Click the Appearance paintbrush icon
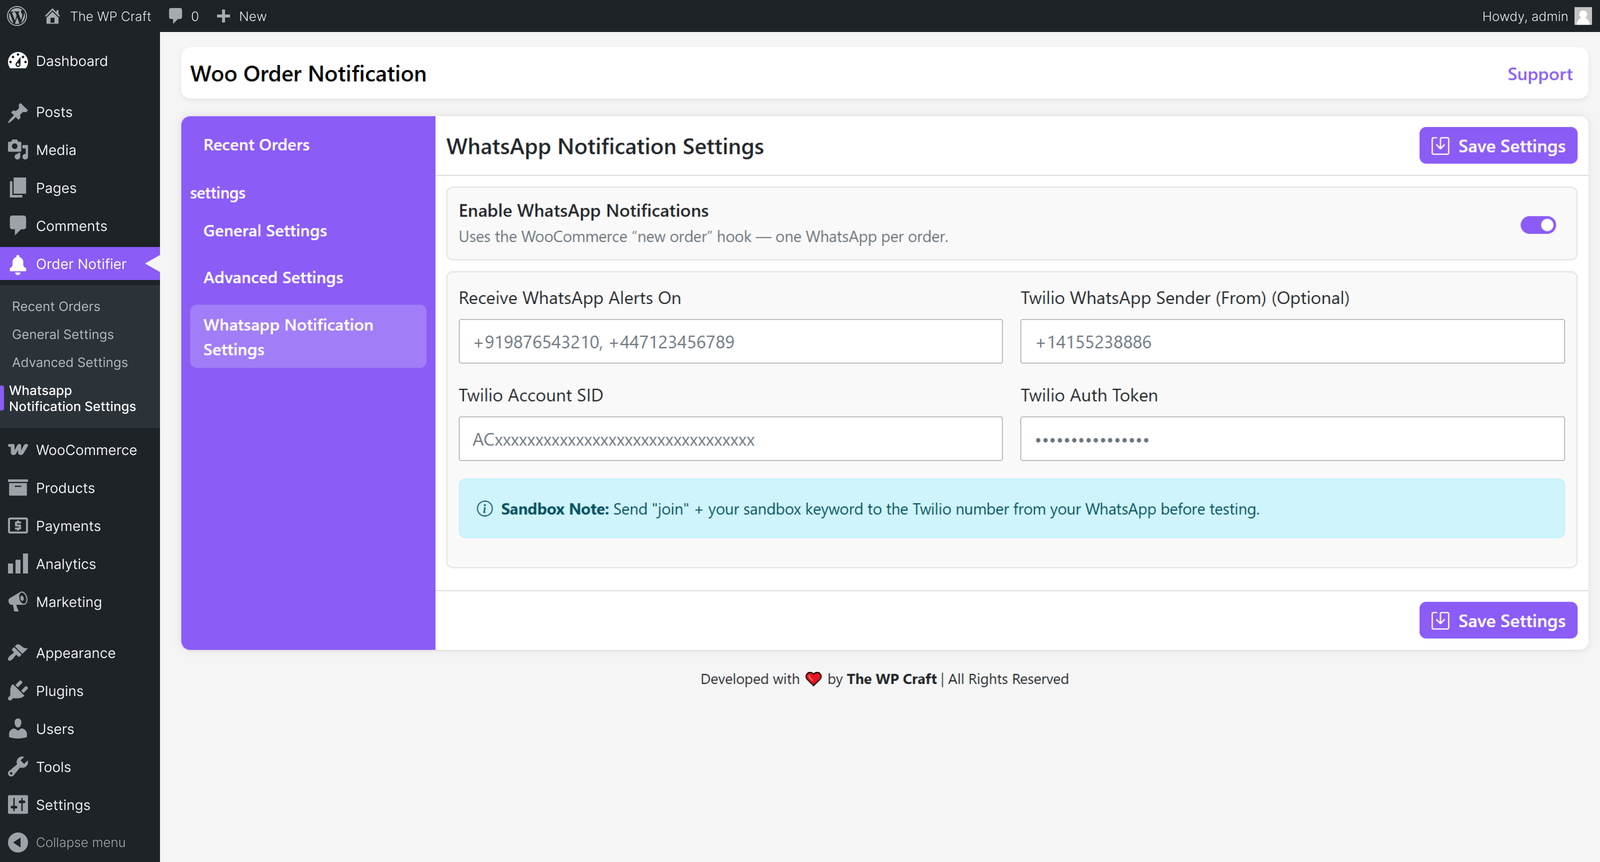This screenshot has height=862, width=1600. click(x=18, y=653)
